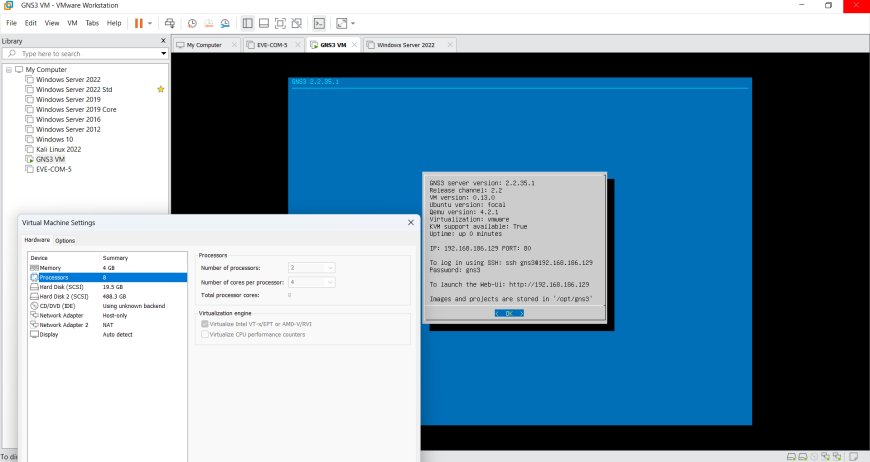
Task: Select Windows 10 in Library
Action: [x=54, y=140]
